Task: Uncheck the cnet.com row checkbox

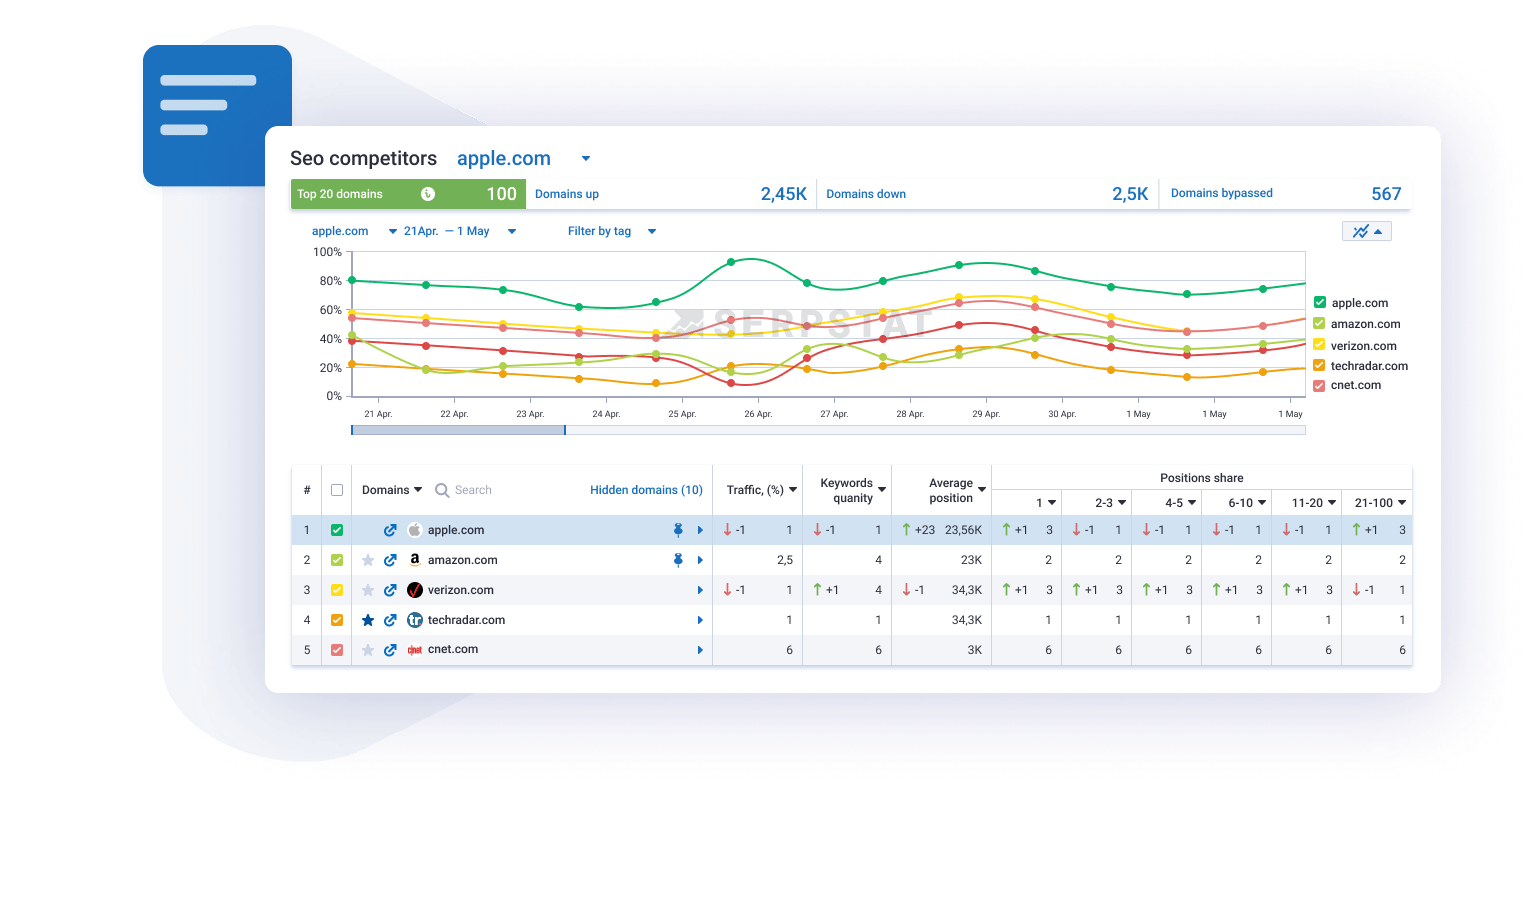Action: [337, 650]
